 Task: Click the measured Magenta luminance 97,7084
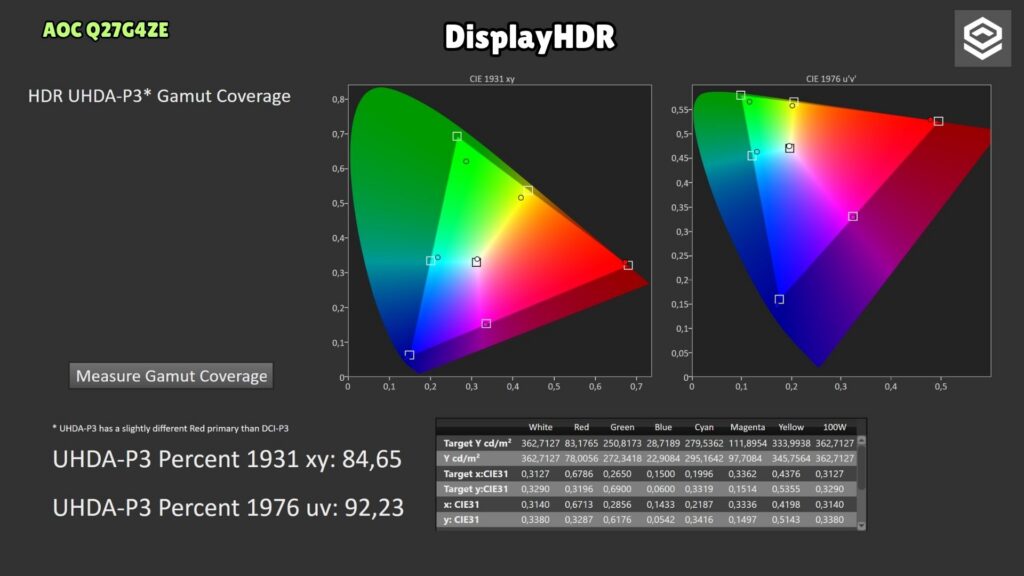click(x=747, y=458)
